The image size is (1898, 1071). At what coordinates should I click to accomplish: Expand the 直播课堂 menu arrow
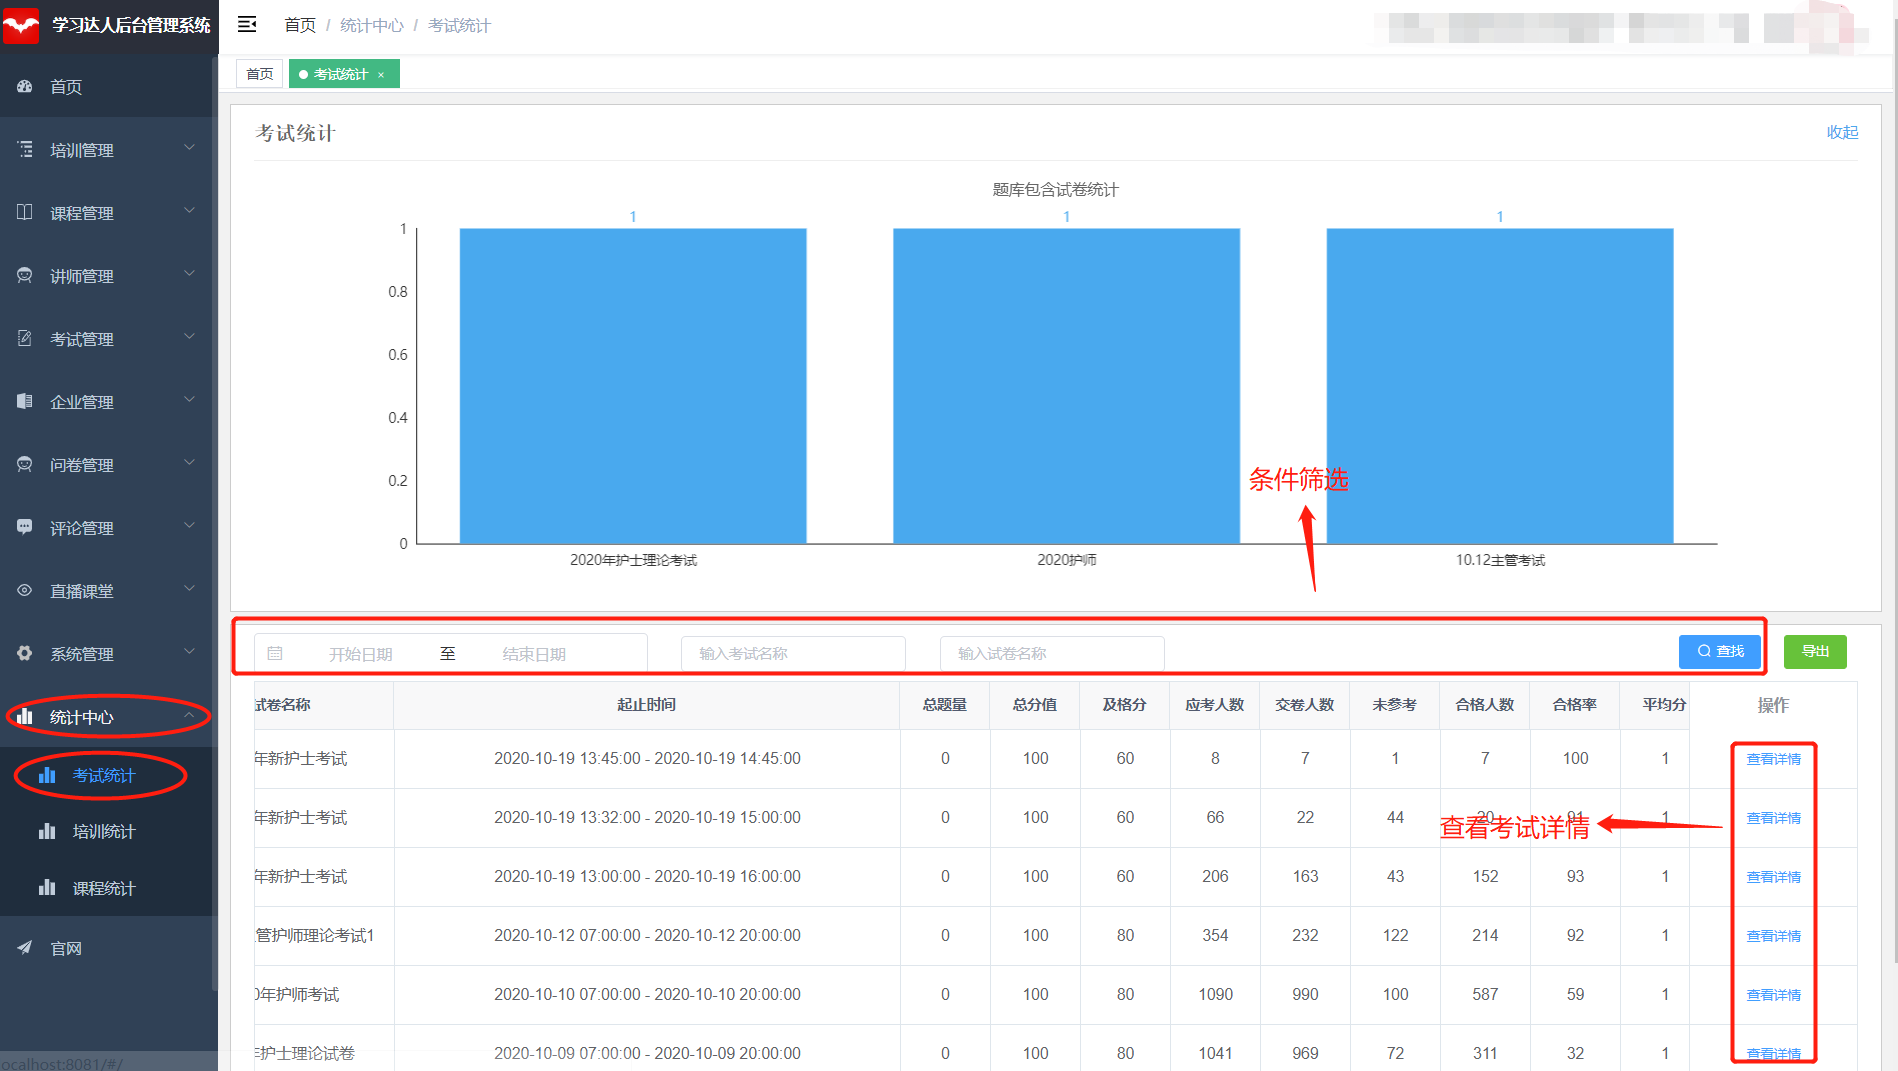(189, 589)
